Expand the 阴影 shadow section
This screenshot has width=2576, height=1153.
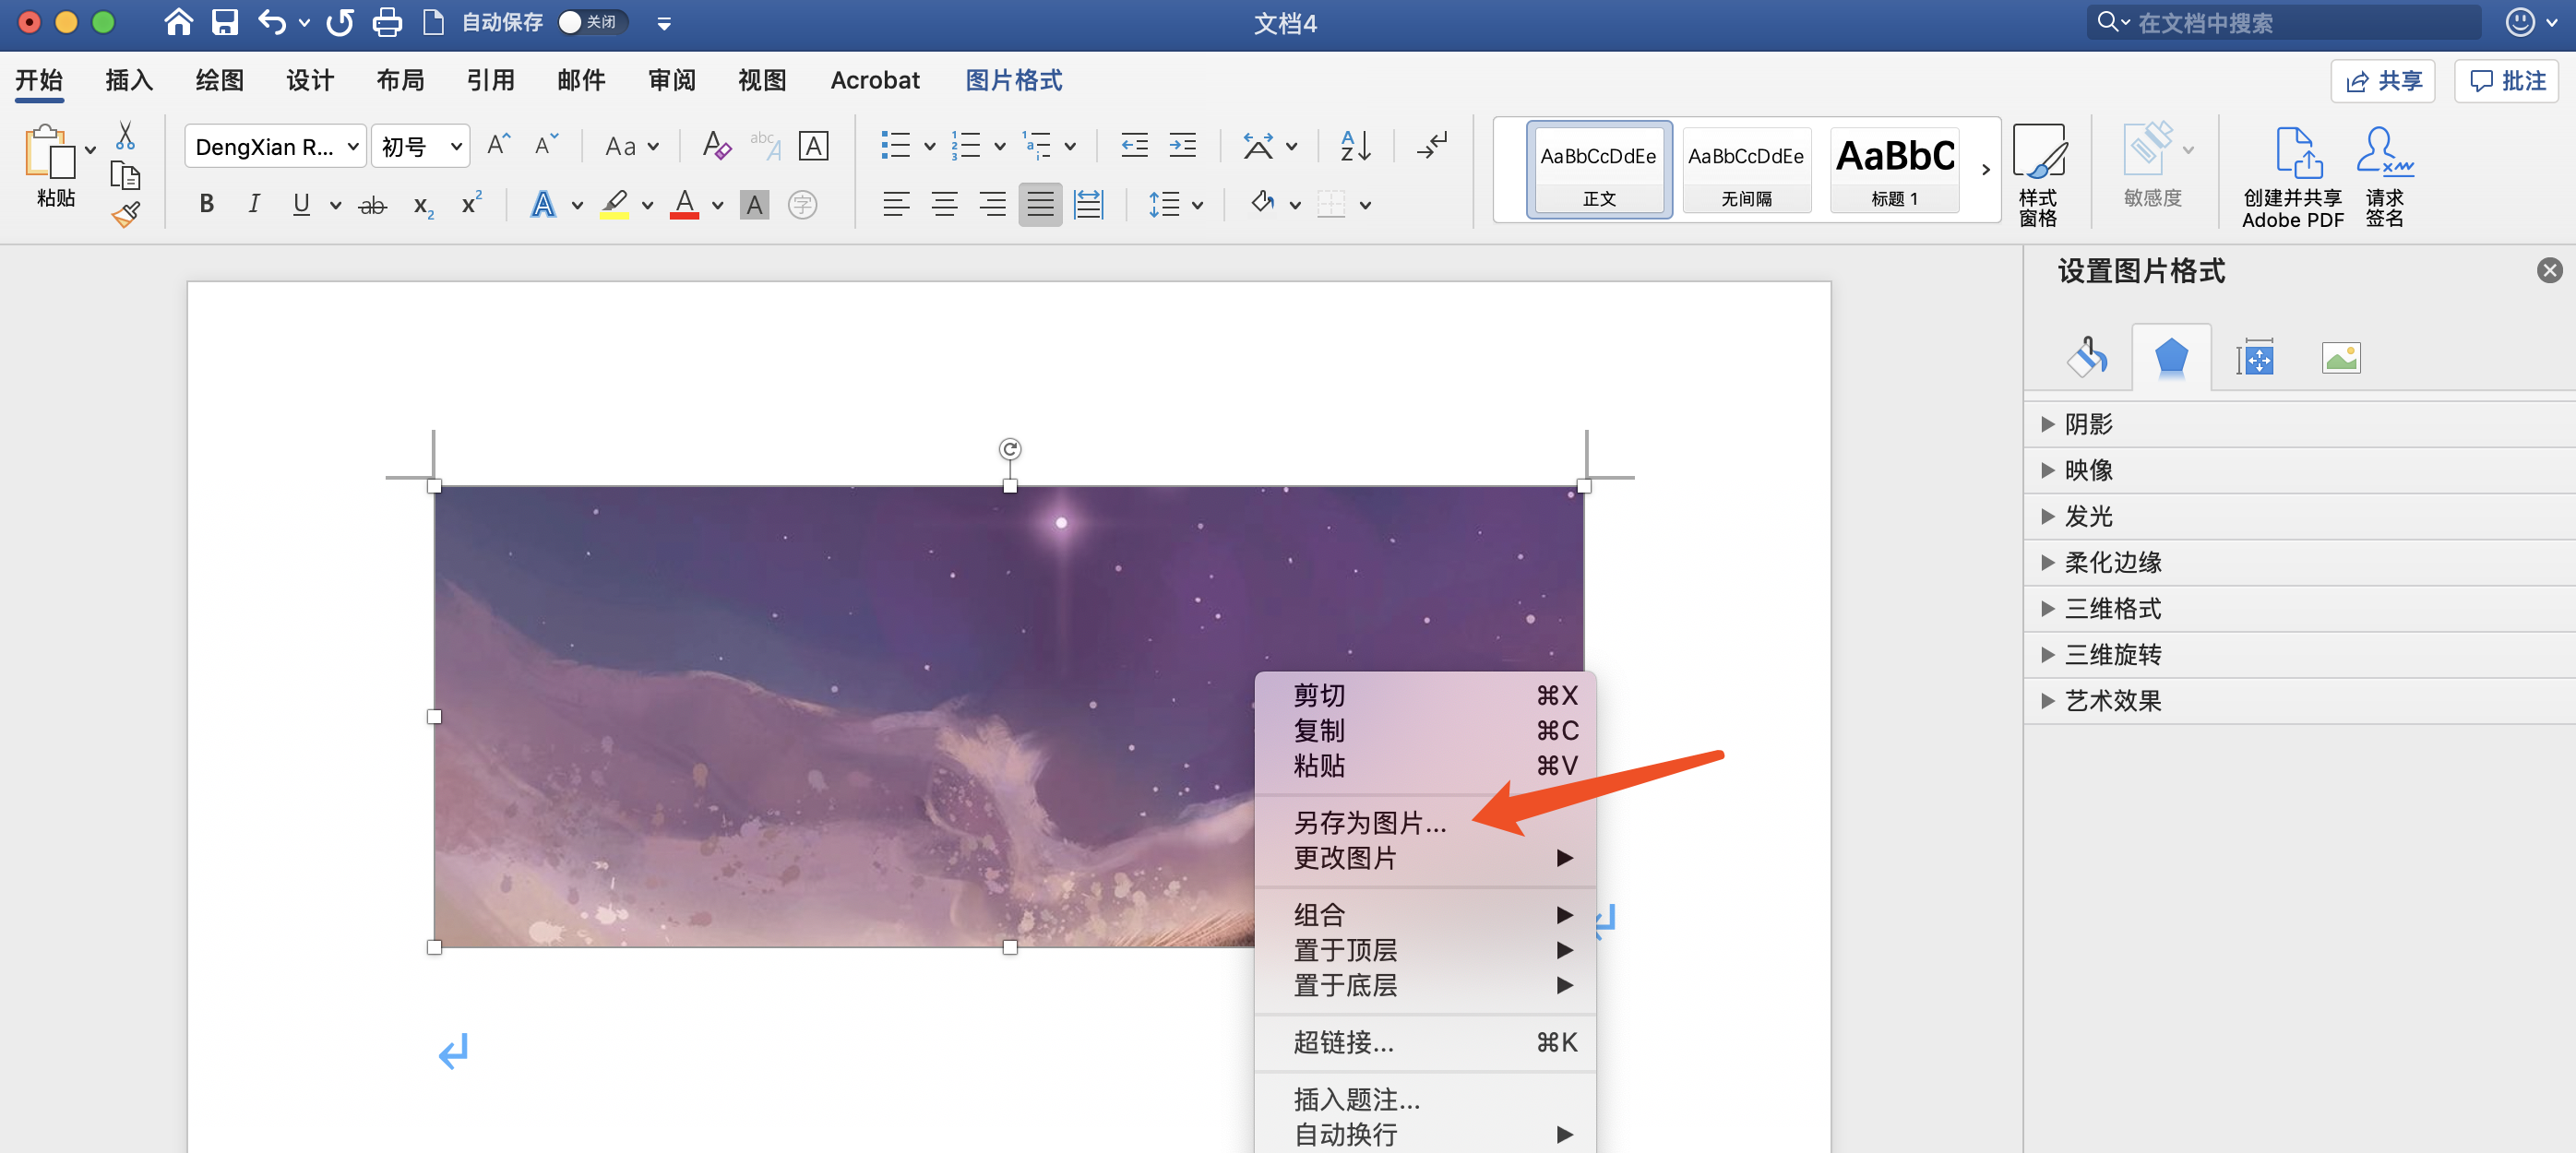click(x=2088, y=424)
